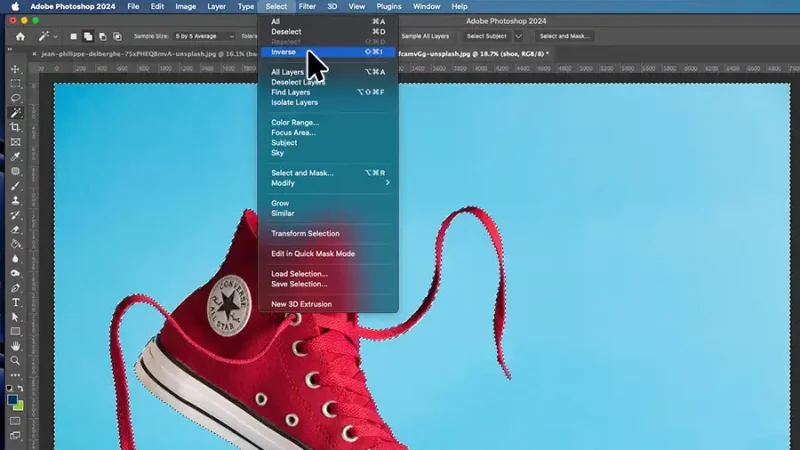800x450 pixels.
Task: Open Focus Area from Select menu
Action: (329, 132)
